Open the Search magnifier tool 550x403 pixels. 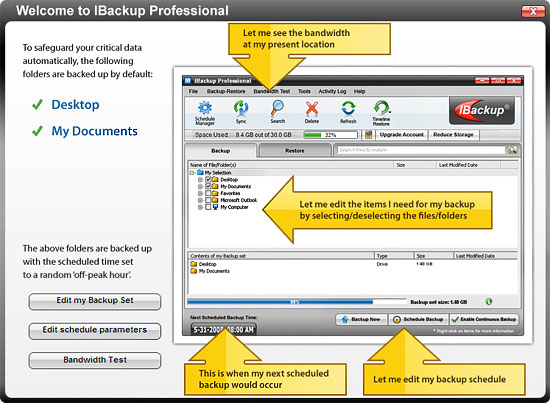point(277,112)
